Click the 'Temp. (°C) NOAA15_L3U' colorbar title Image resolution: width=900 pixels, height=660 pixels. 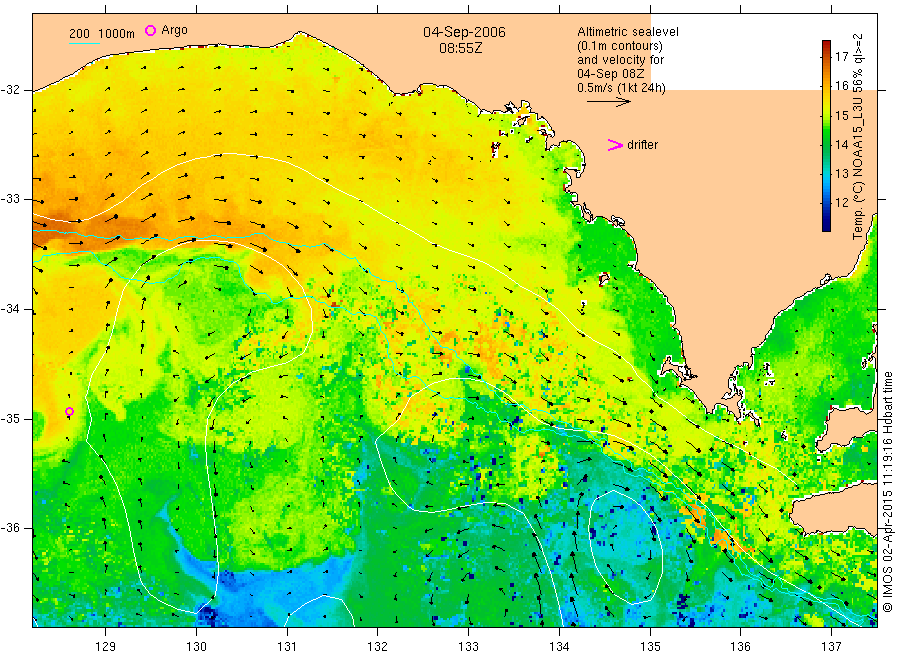858,169
